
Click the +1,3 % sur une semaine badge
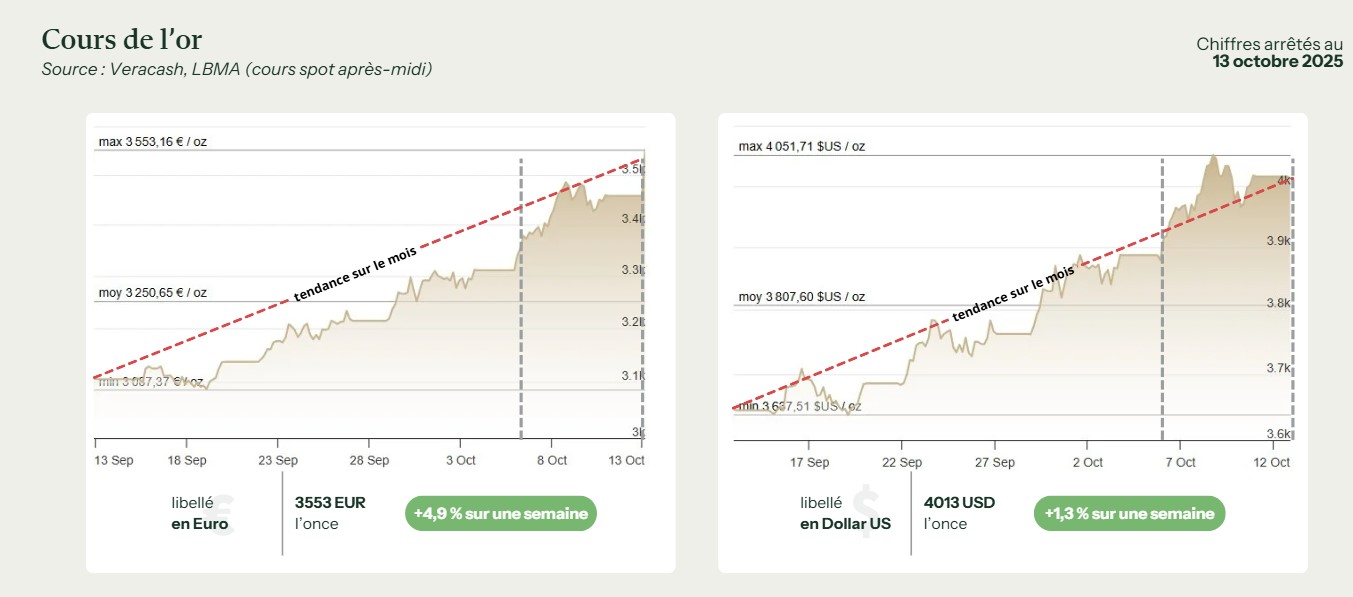tap(1129, 514)
